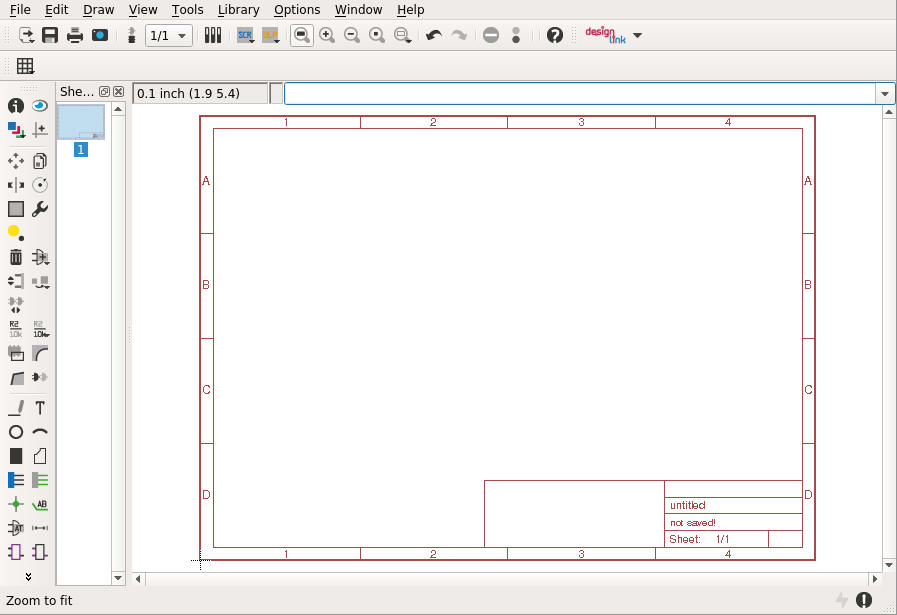Toggle the Show eye tool
This screenshot has height=615, width=897.
tap(40, 105)
